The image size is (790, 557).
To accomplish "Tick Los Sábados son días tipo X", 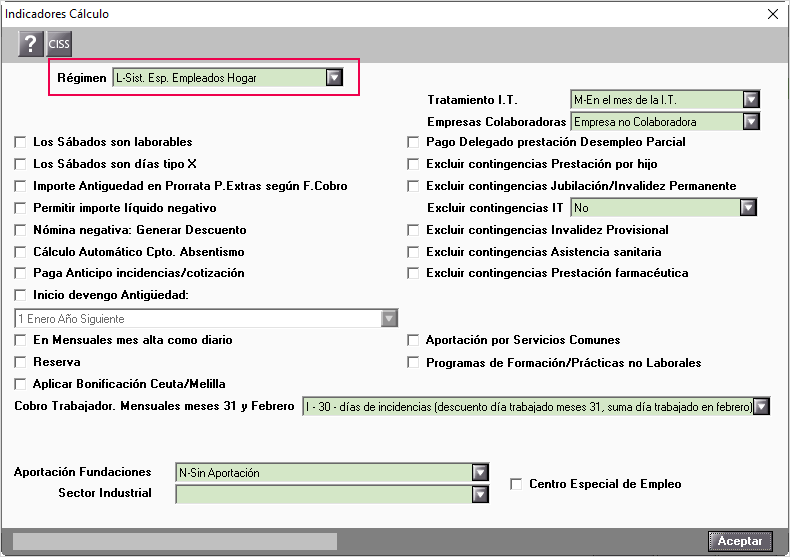I will point(20,164).
